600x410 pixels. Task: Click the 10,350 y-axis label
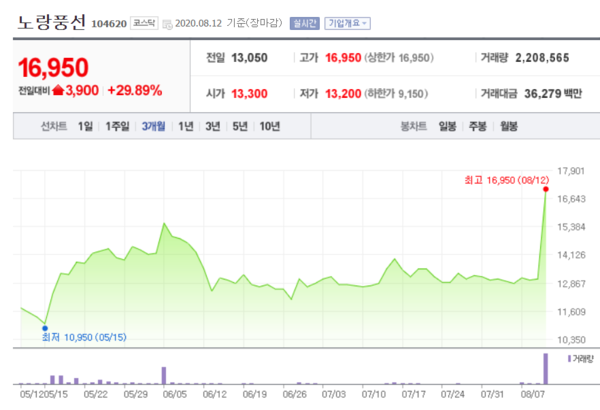(x=571, y=340)
